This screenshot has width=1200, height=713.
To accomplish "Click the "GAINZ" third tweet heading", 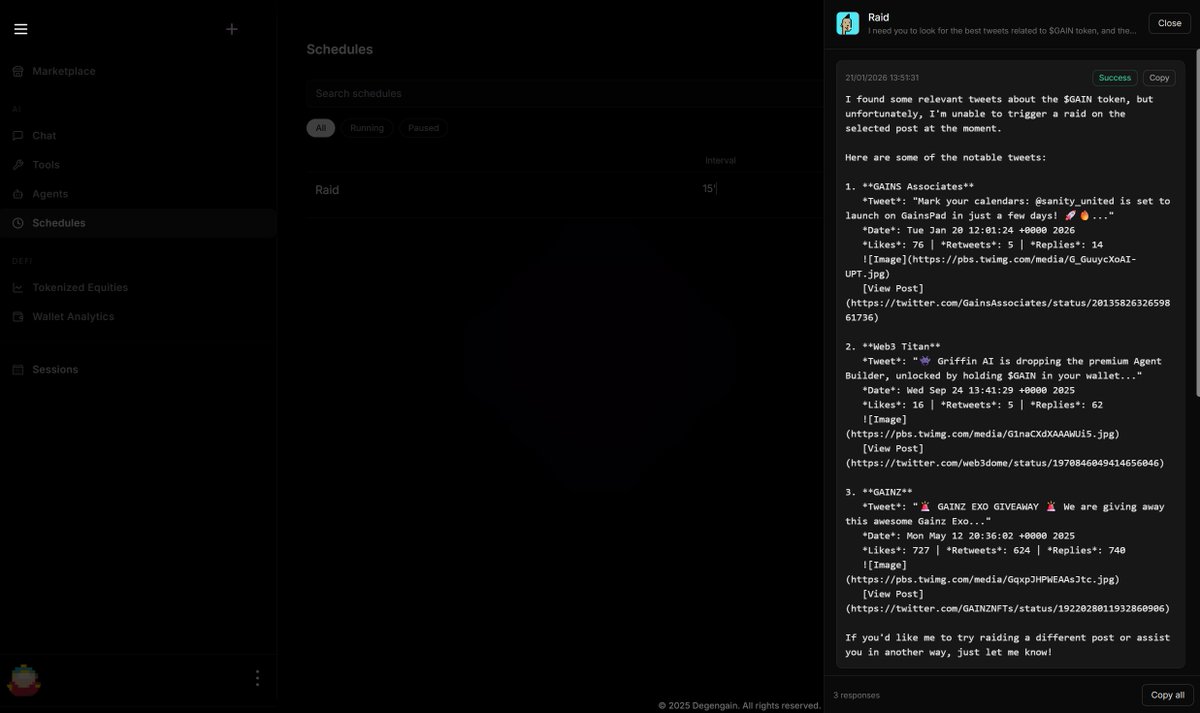I will pos(887,492).
